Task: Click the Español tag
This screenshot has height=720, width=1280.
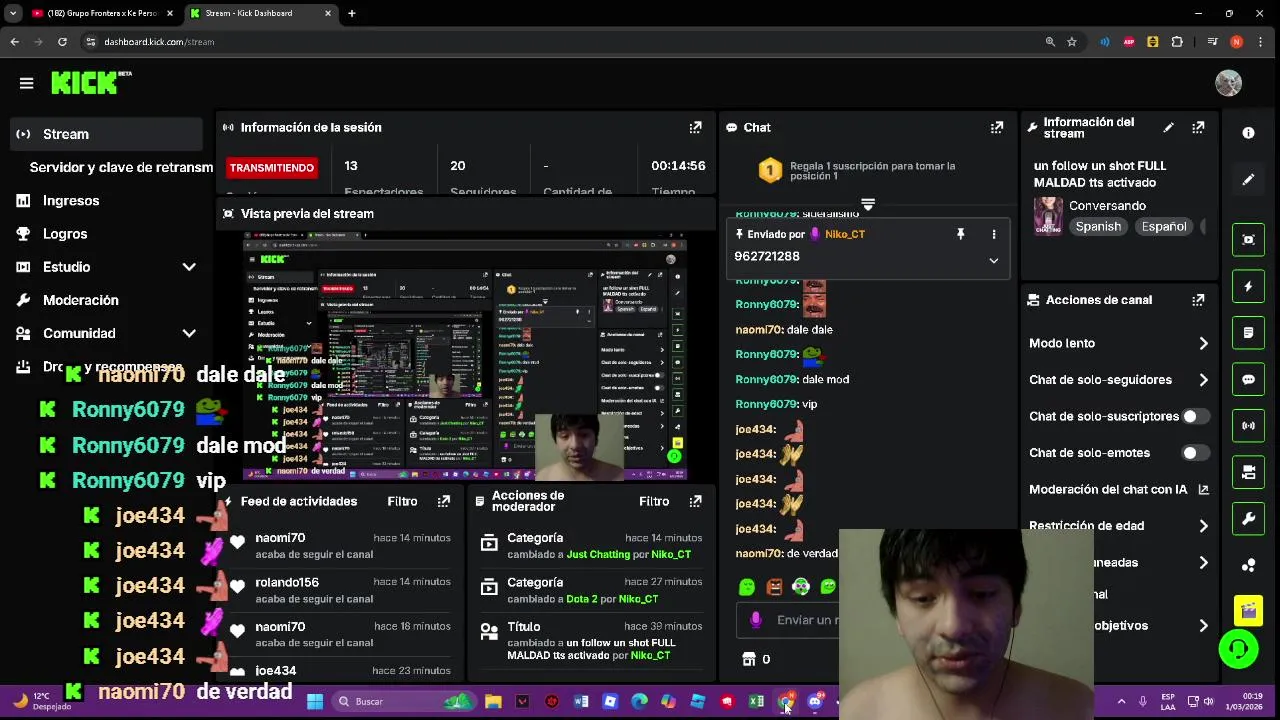Action: click(1164, 227)
